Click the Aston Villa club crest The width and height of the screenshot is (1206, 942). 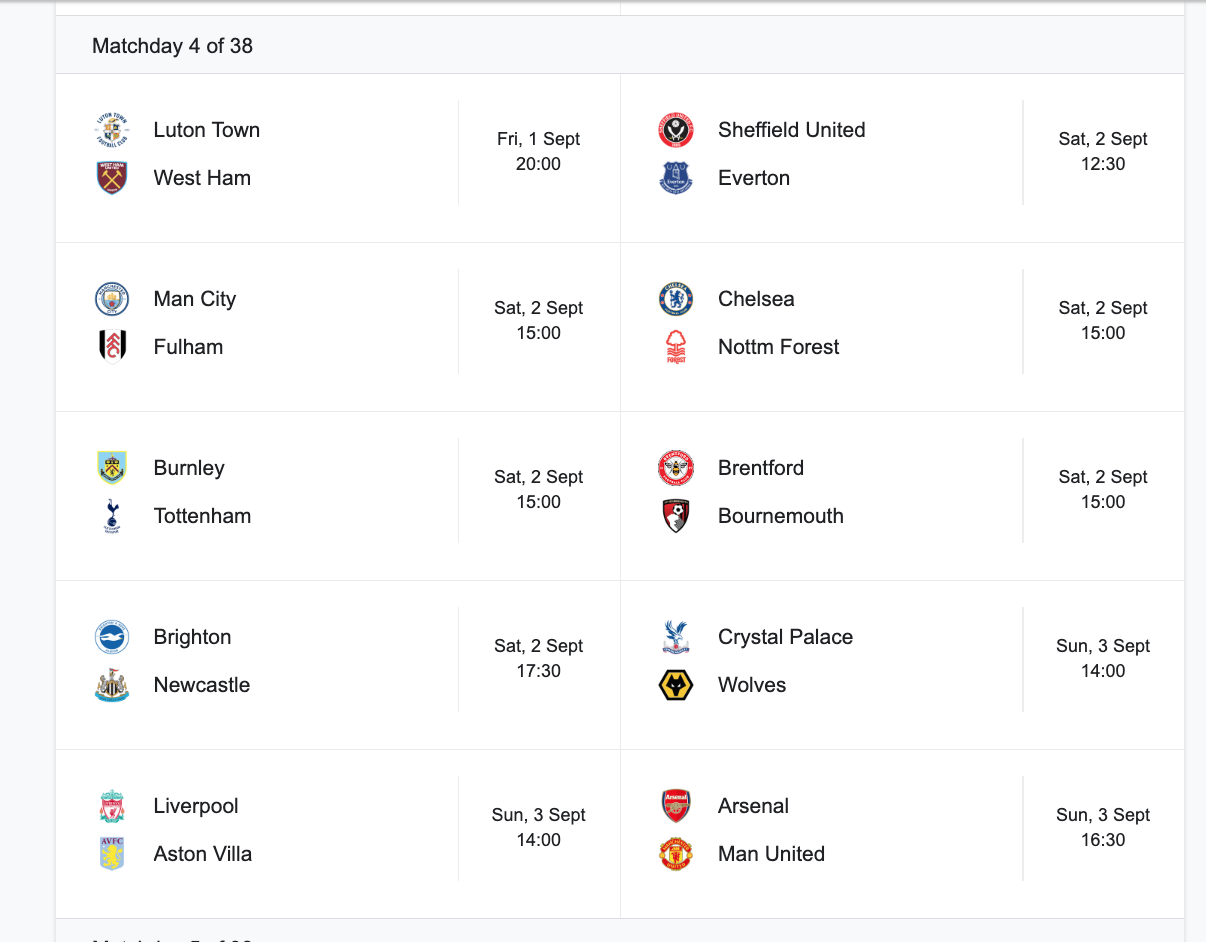coord(112,854)
